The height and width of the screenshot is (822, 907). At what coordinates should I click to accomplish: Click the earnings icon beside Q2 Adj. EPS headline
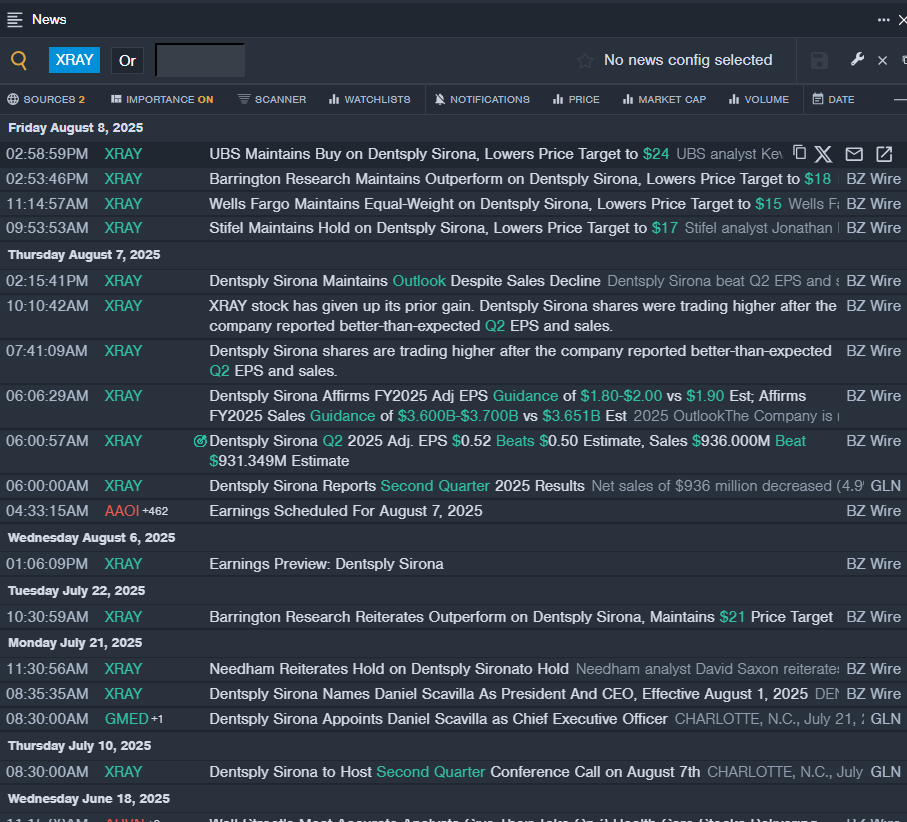(x=200, y=441)
